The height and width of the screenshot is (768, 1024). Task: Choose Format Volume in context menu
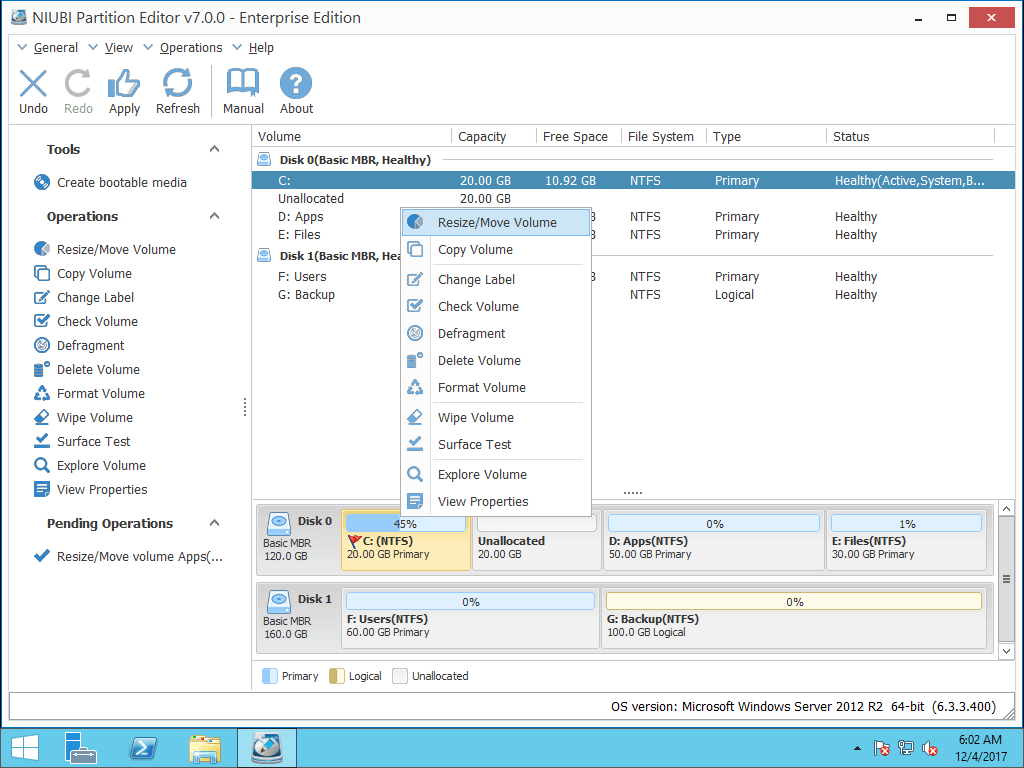coord(496,387)
